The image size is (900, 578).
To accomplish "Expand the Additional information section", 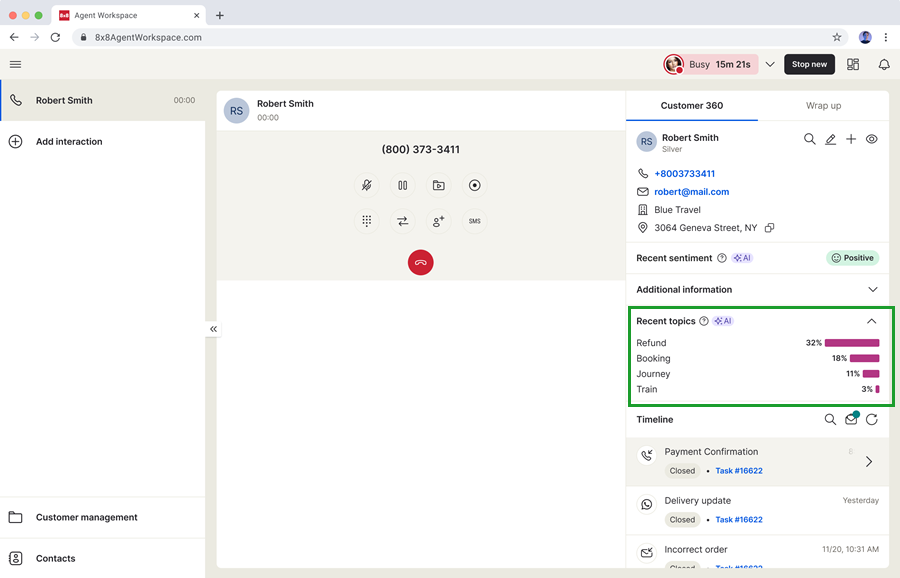I will coord(872,290).
